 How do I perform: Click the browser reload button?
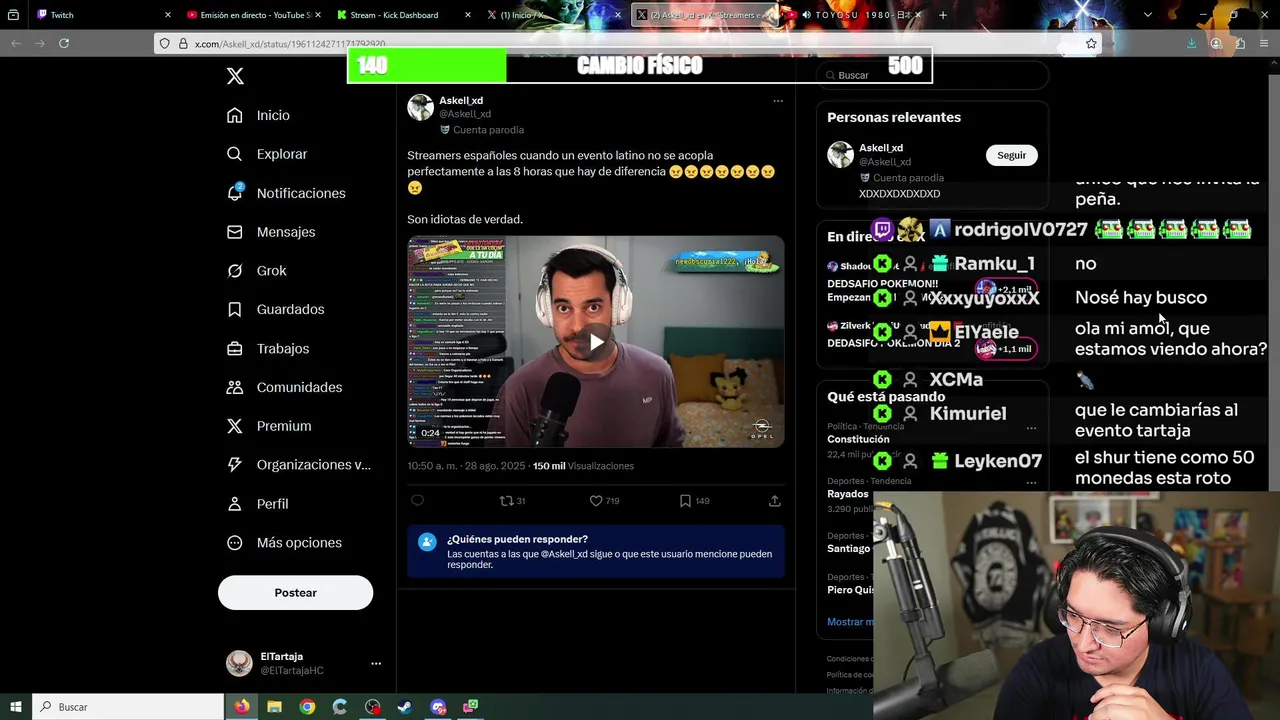[x=64, y=43]
